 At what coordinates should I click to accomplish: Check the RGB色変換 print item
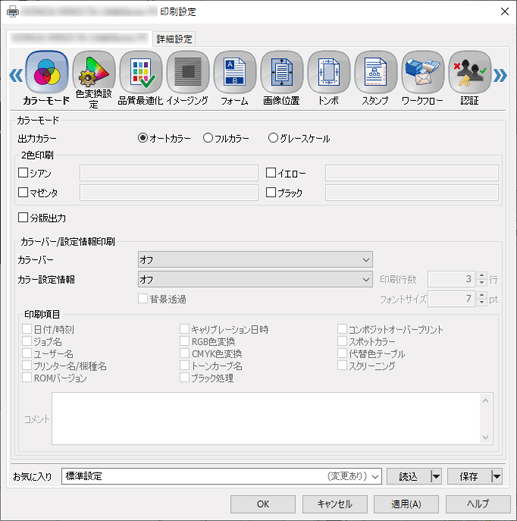point(184,341)
